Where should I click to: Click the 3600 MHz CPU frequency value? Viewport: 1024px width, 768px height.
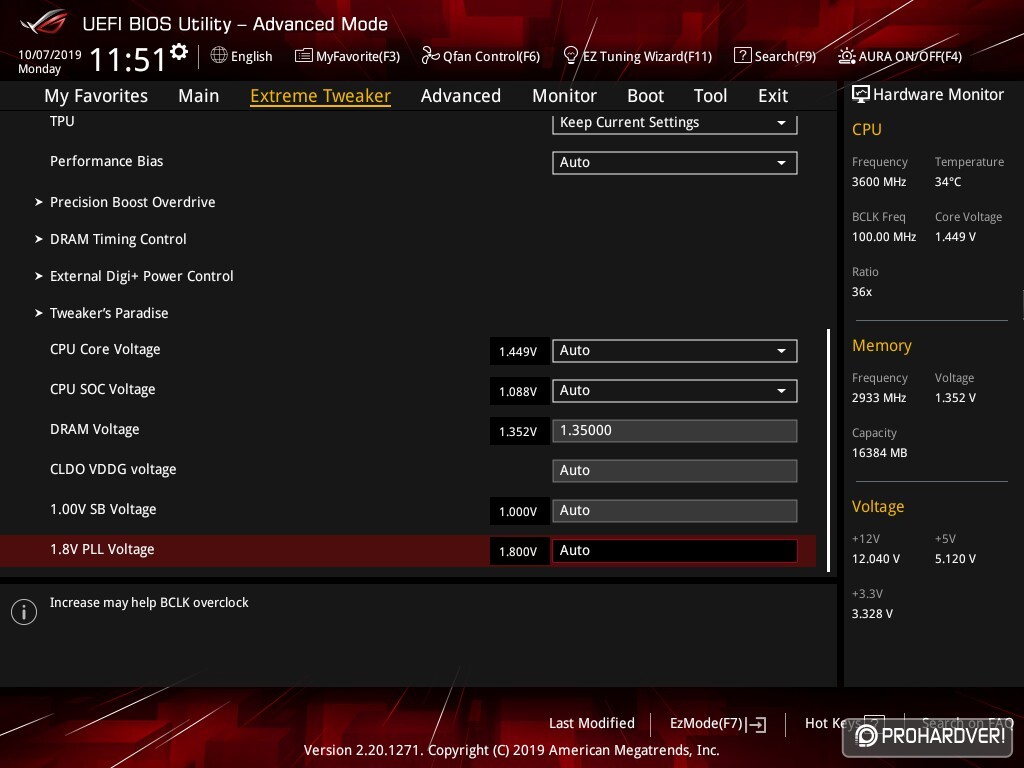pyautogui.click(x=879, y=182)
